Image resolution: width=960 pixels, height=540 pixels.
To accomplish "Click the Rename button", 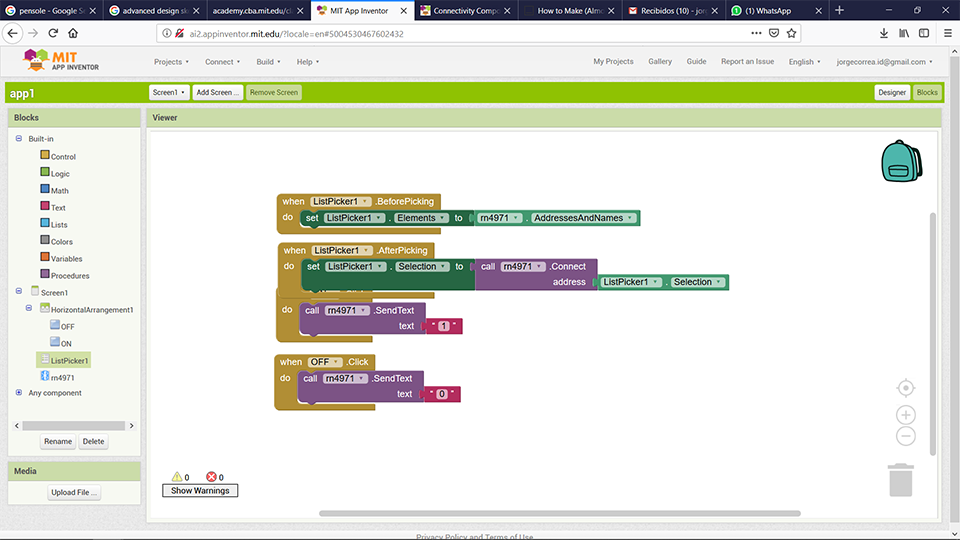I will point(58,441).
